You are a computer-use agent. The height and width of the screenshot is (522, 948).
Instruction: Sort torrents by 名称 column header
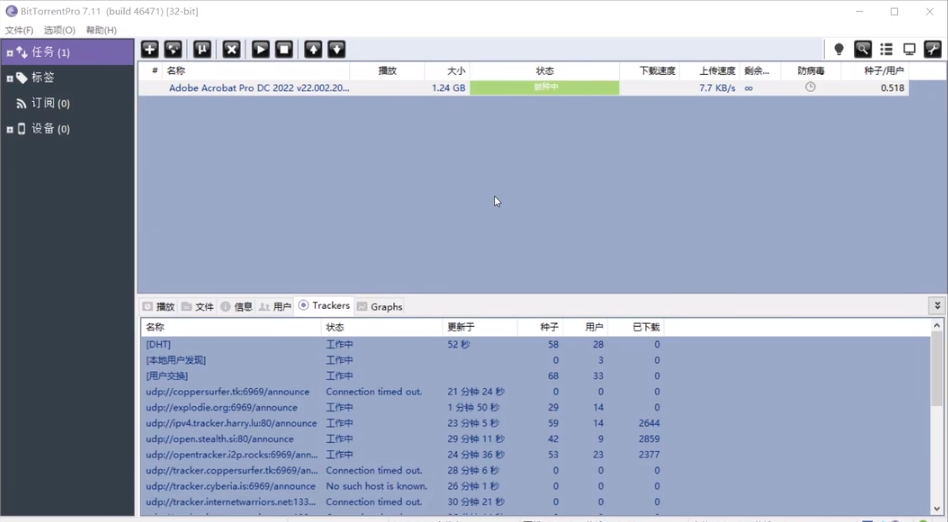pos(256,71)
